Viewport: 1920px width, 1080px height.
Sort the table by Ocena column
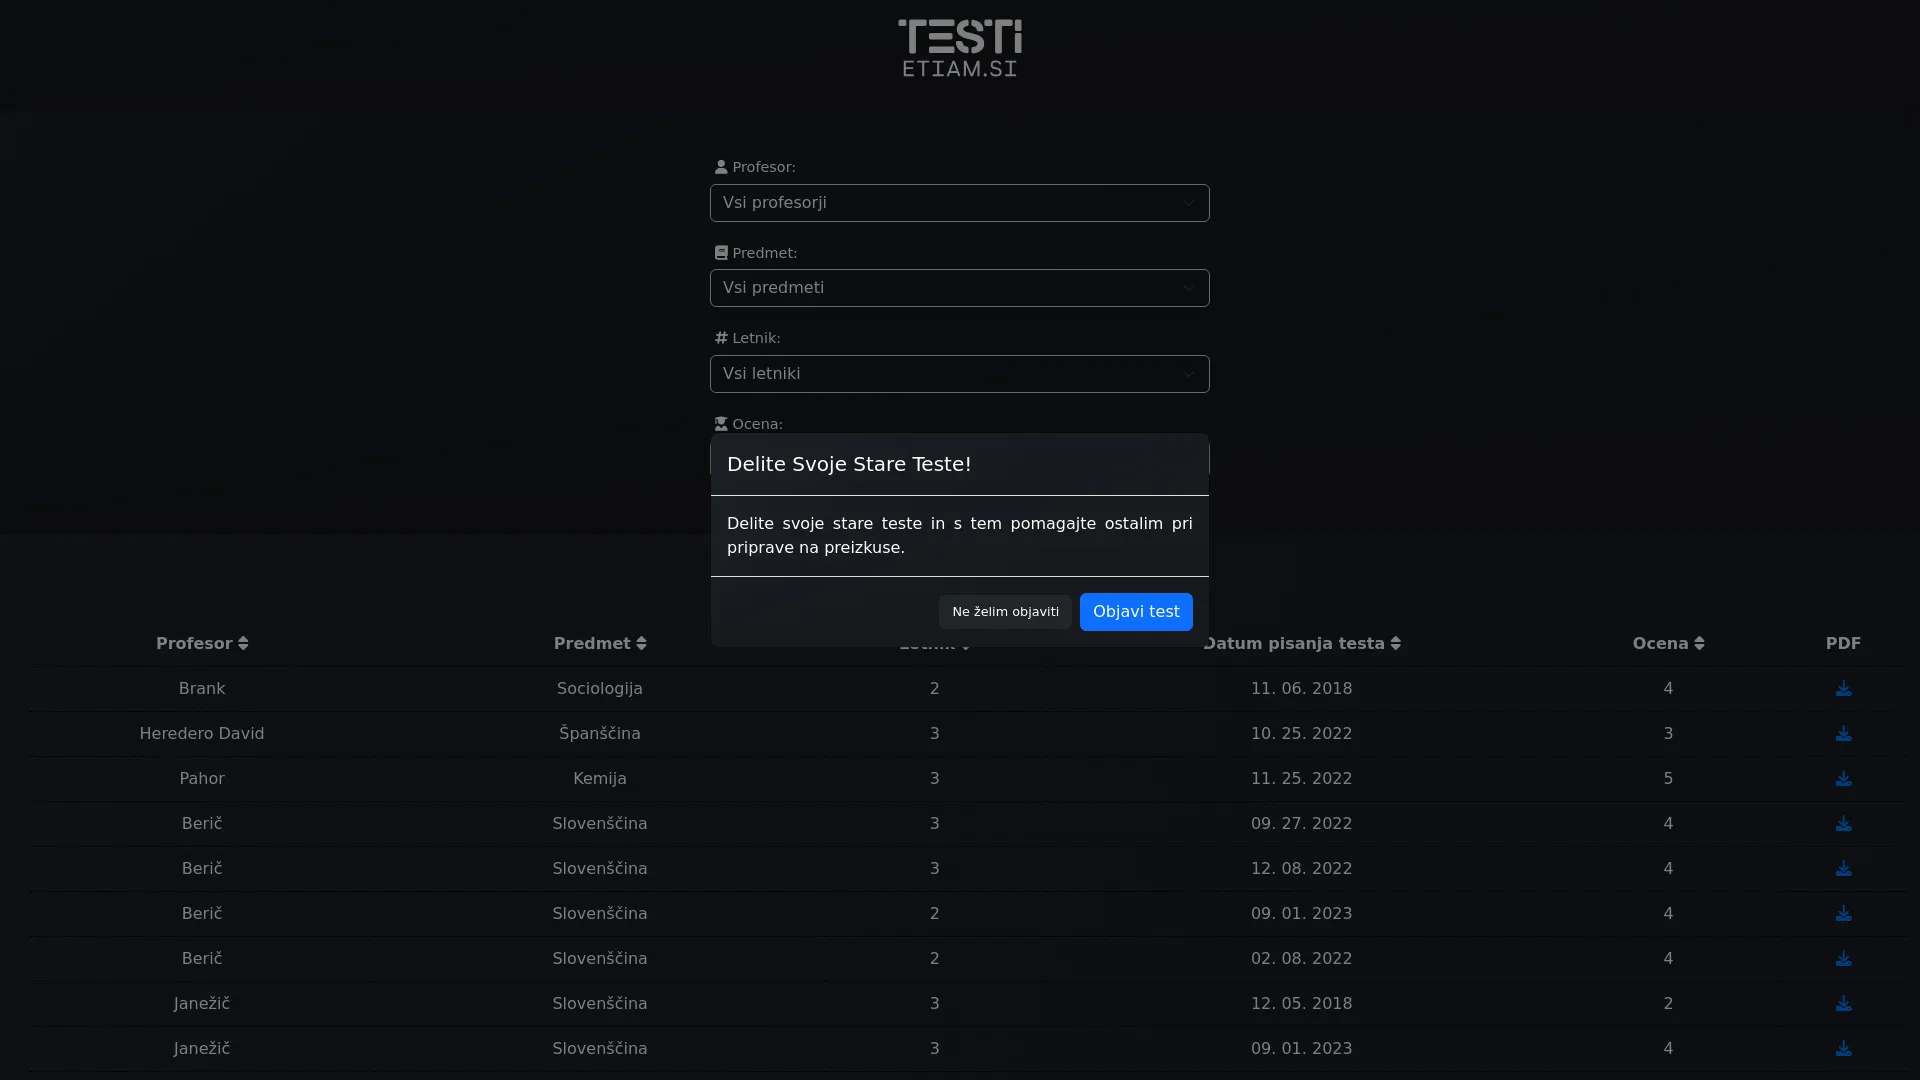click(x=1668, y=643)
